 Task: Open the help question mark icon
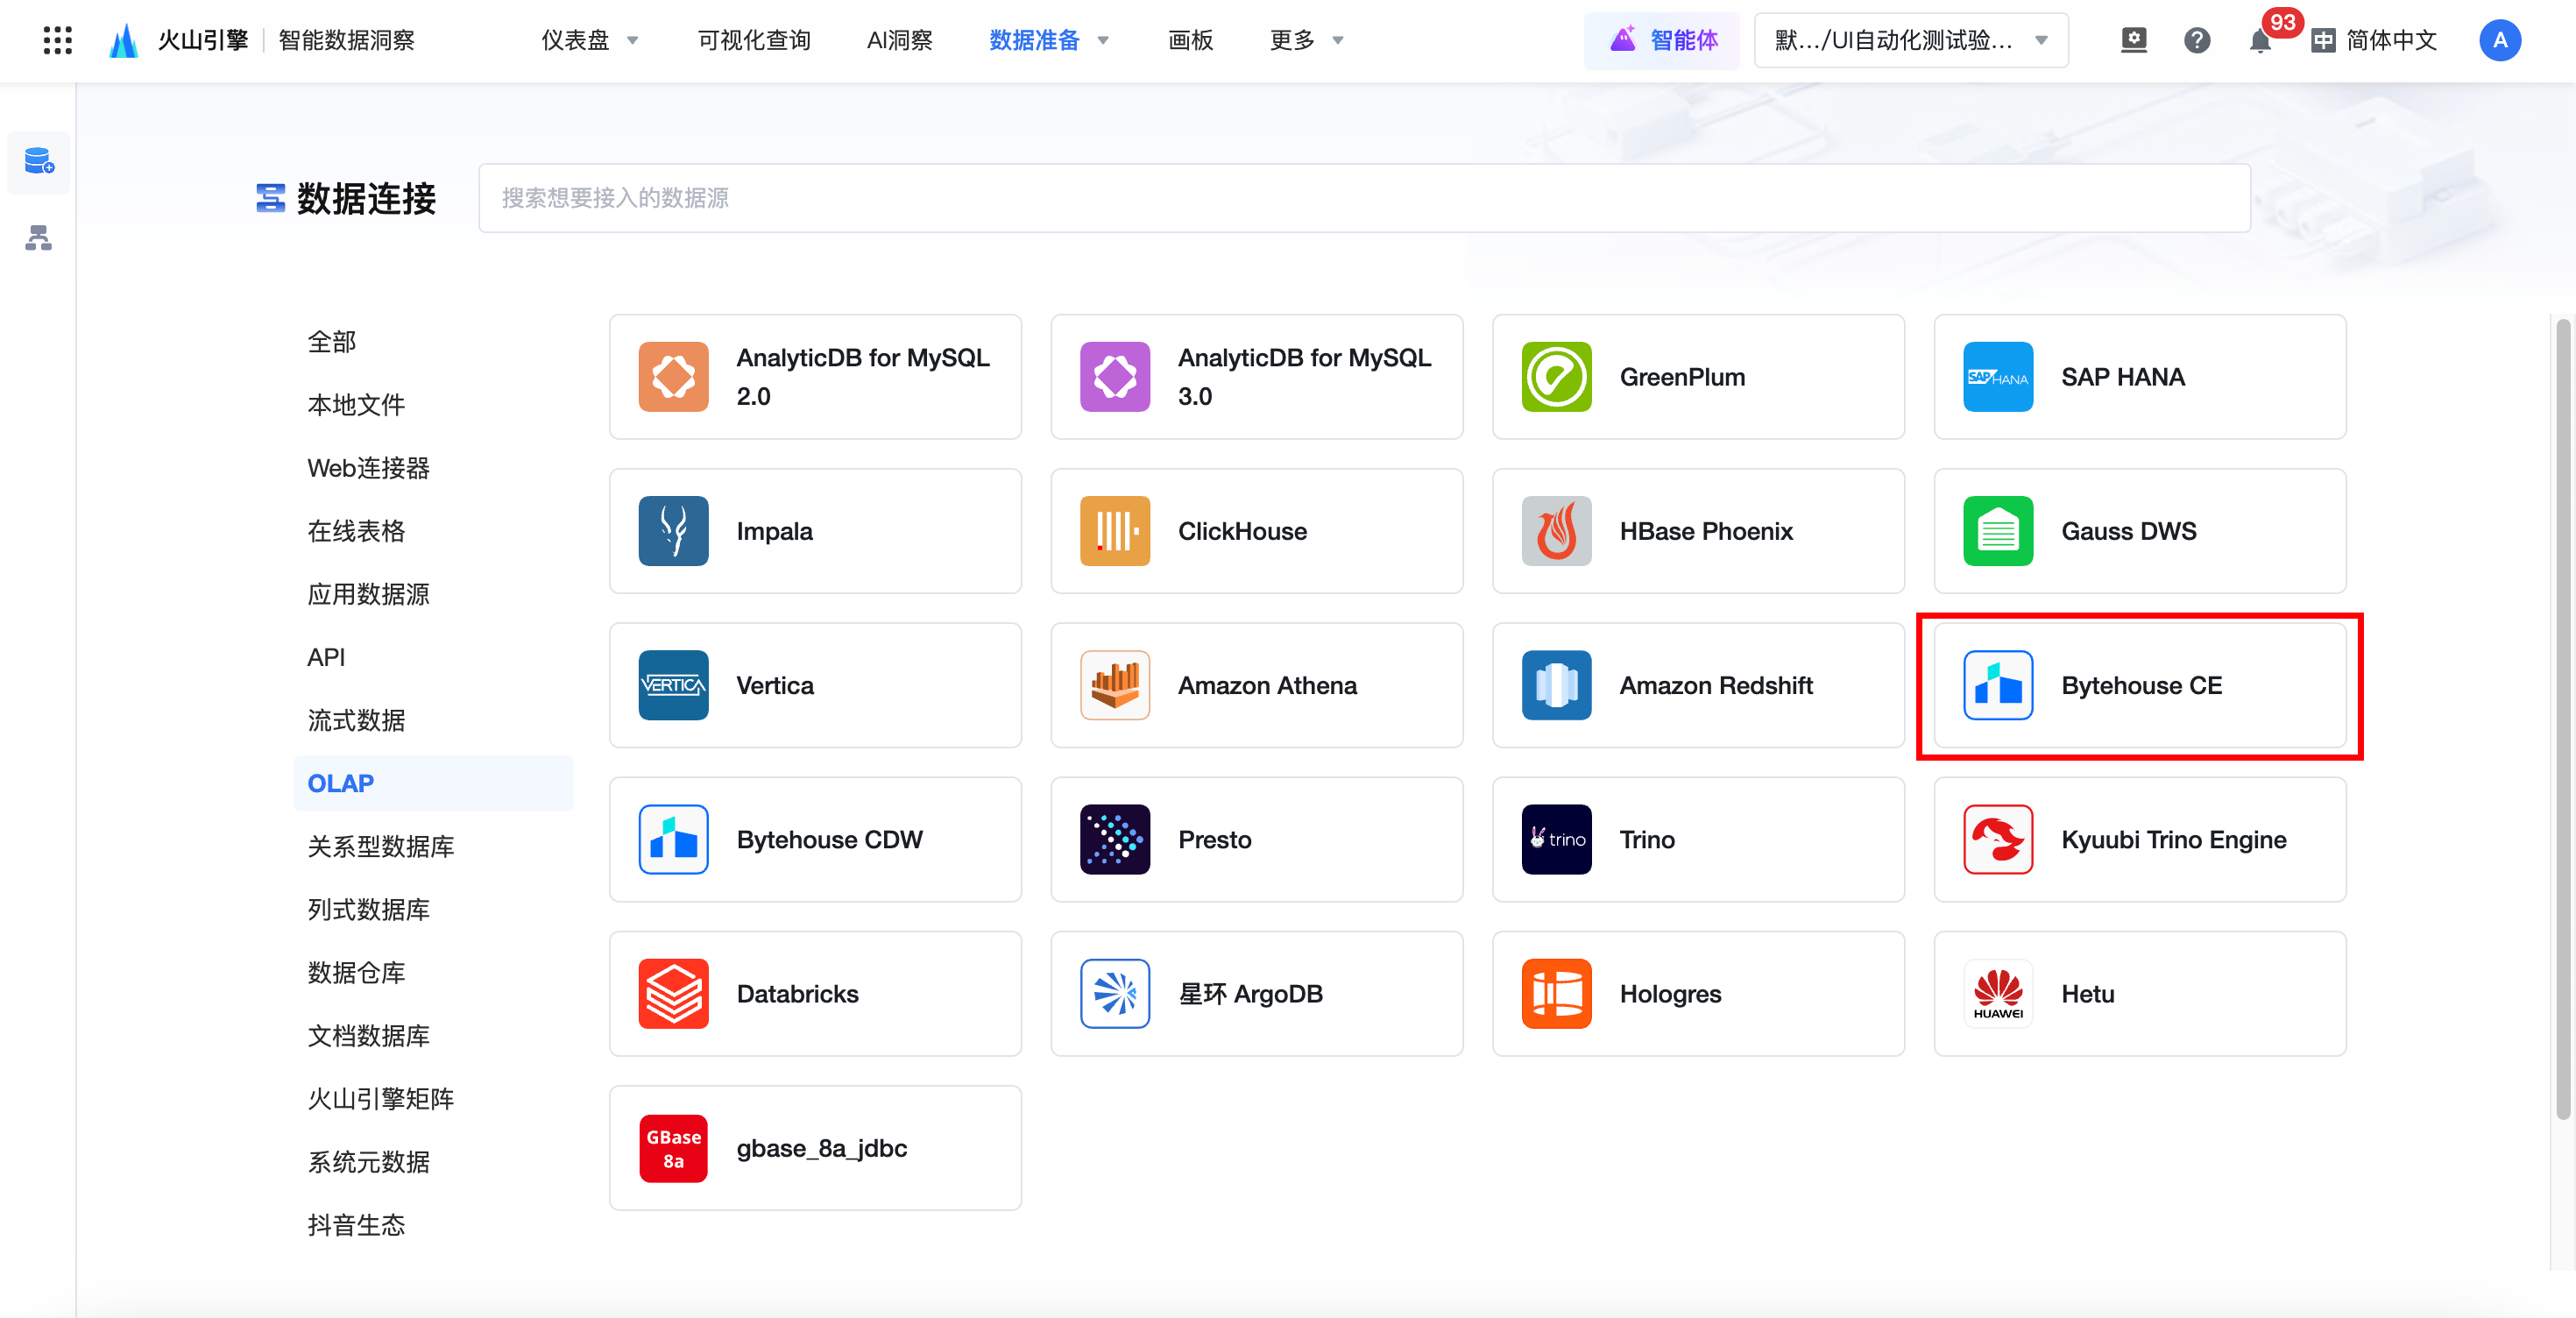(2197, 40)
